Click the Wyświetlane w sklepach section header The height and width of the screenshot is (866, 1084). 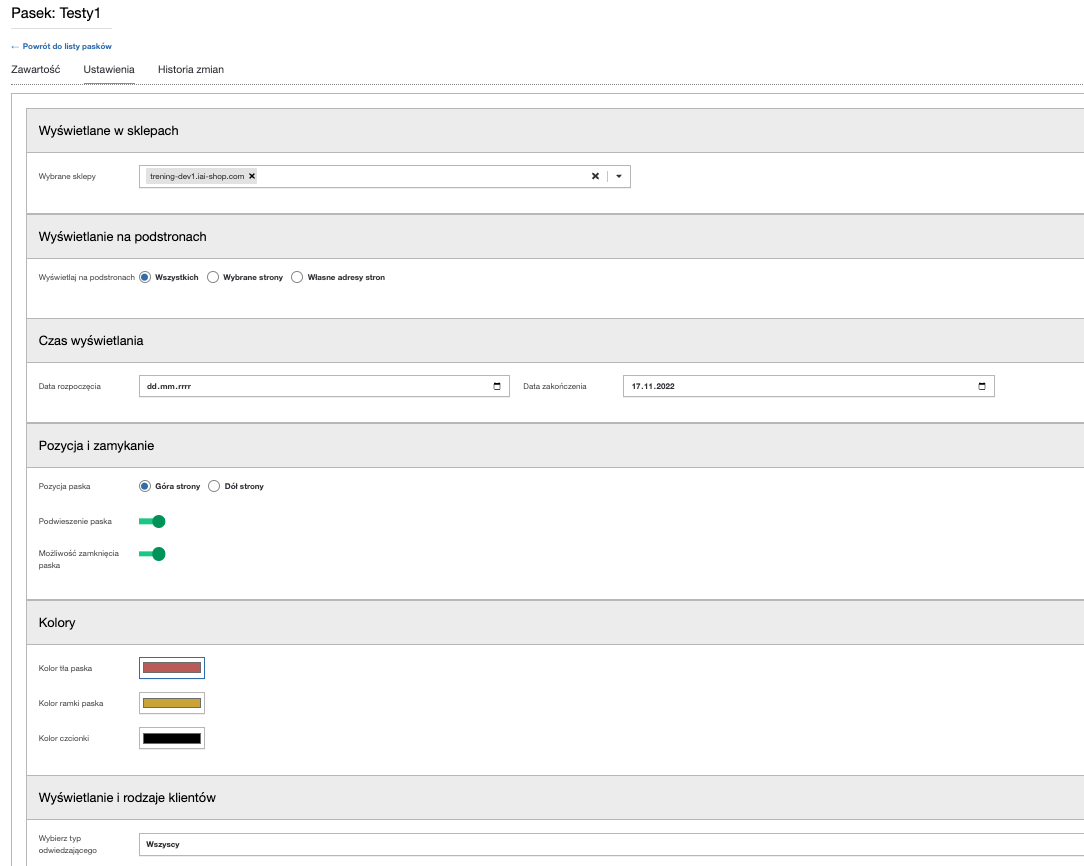(555, 131)
